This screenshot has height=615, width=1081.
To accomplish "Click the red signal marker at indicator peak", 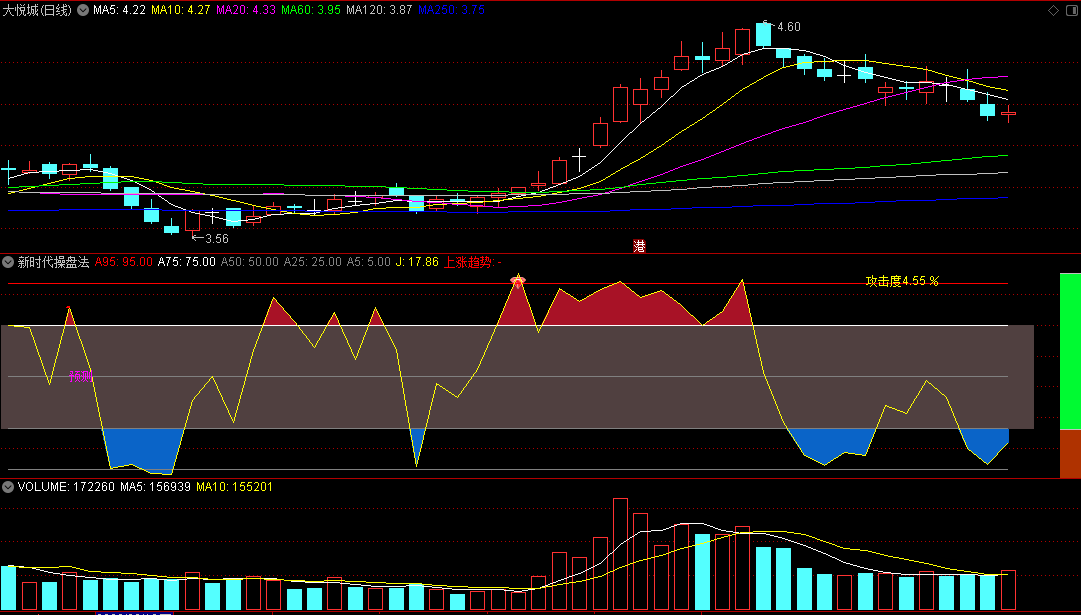I will point(518,280).
